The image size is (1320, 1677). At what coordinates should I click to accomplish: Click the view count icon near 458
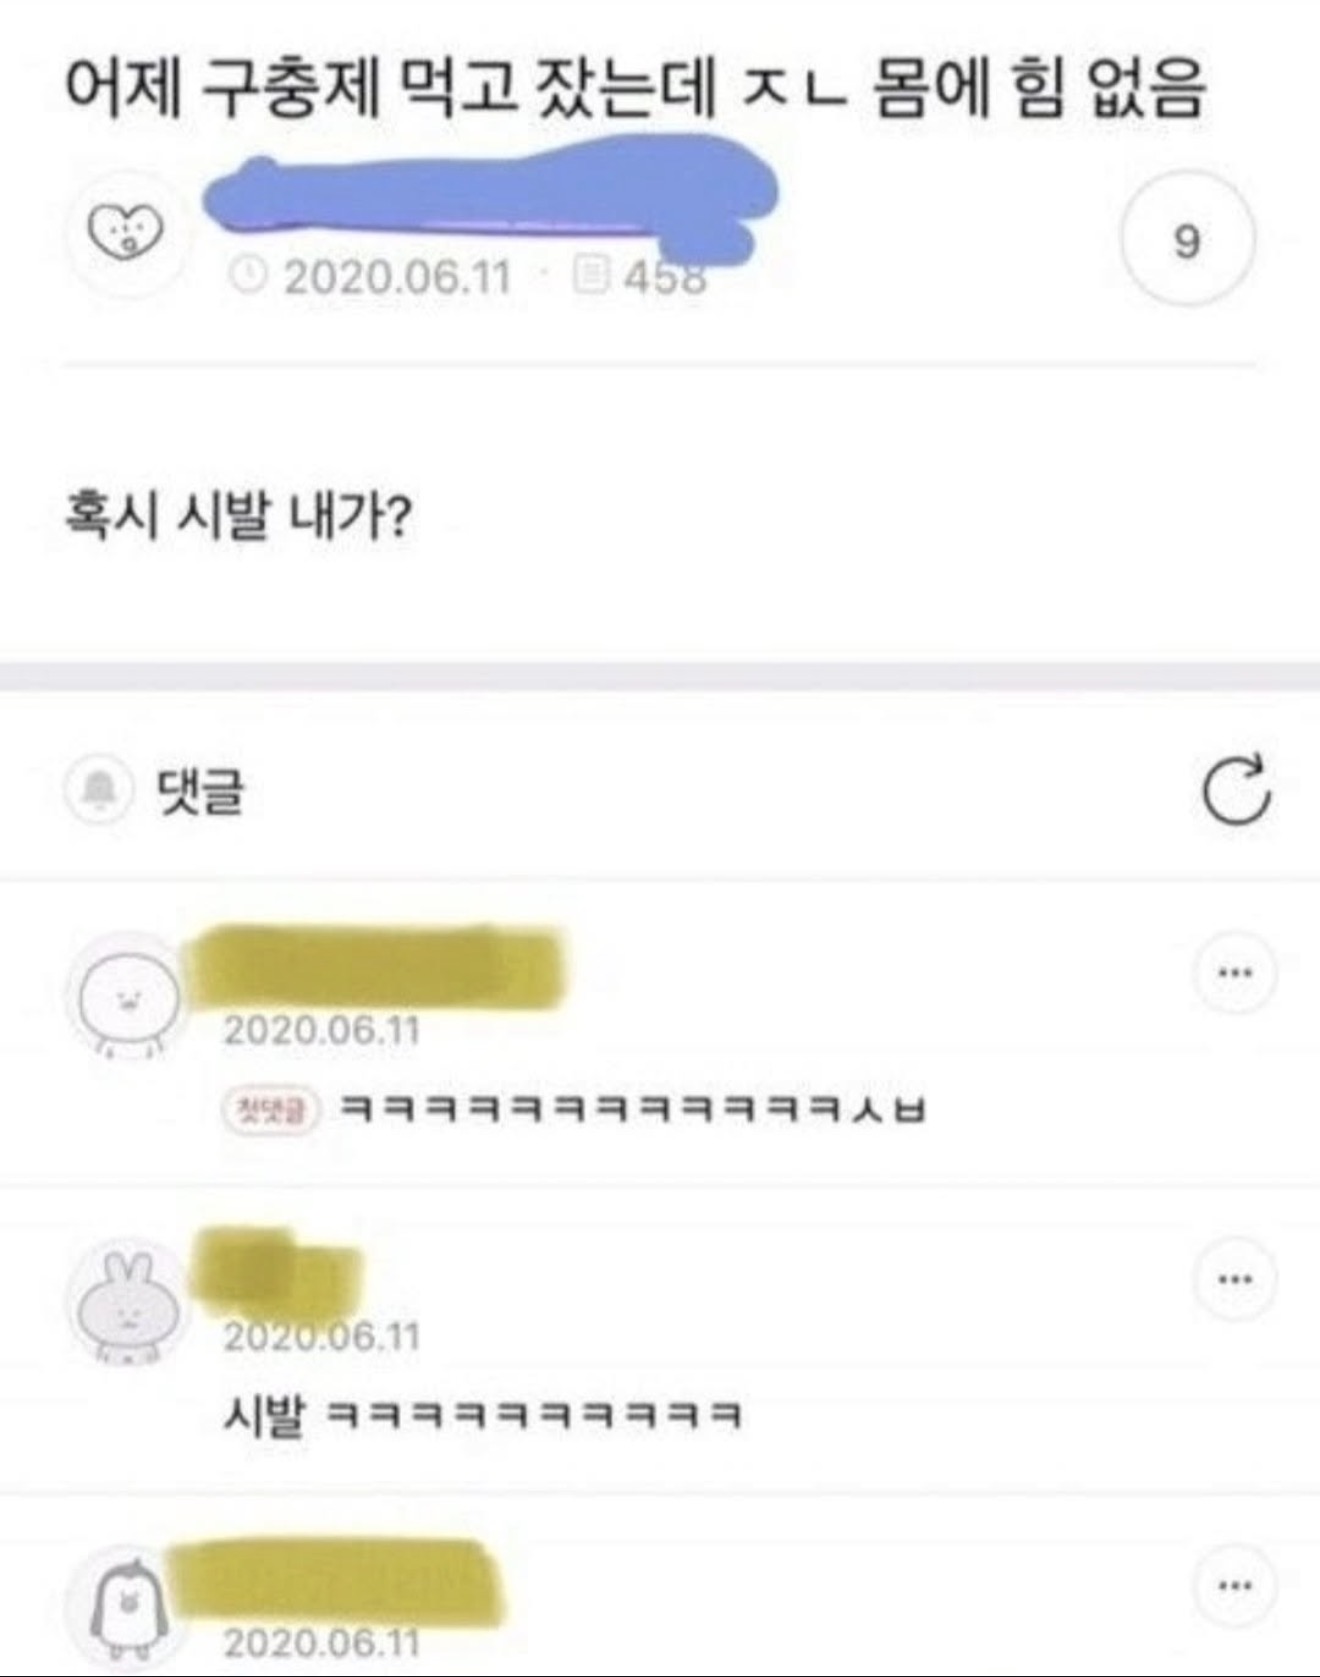tap(590, 274)
